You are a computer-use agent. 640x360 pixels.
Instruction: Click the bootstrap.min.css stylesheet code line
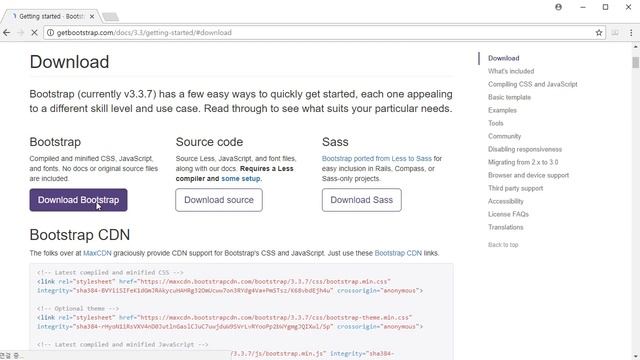coord(214,282)
